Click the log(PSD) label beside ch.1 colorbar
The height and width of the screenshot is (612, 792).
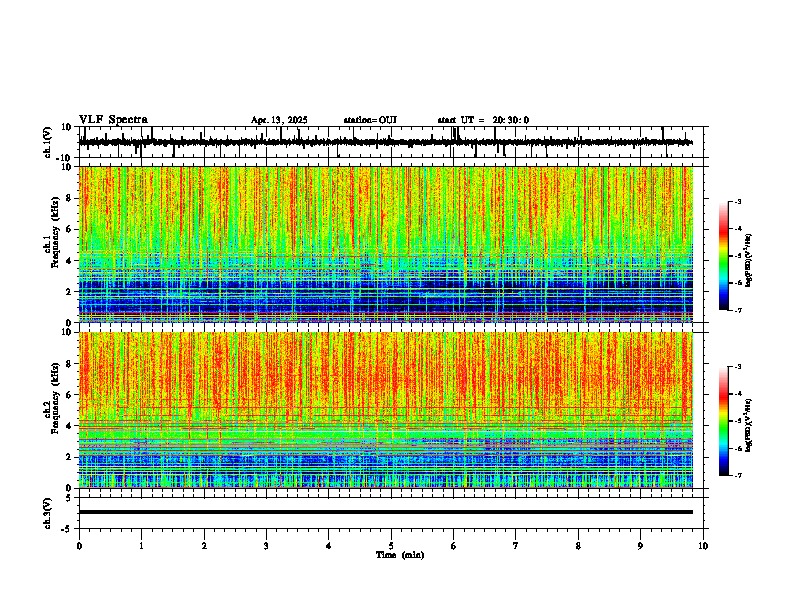[x=749, y=261]
